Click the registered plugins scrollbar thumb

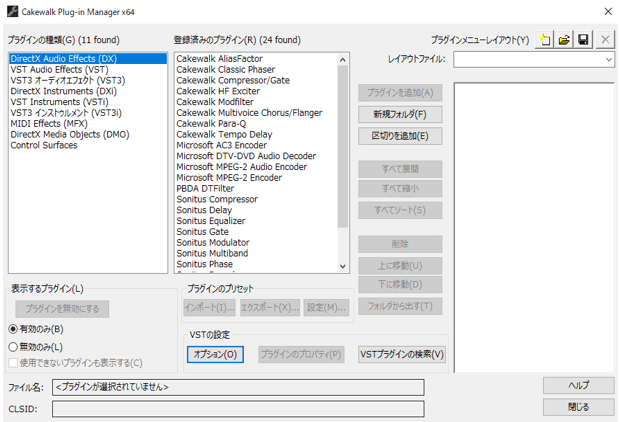tap(342, 146)
